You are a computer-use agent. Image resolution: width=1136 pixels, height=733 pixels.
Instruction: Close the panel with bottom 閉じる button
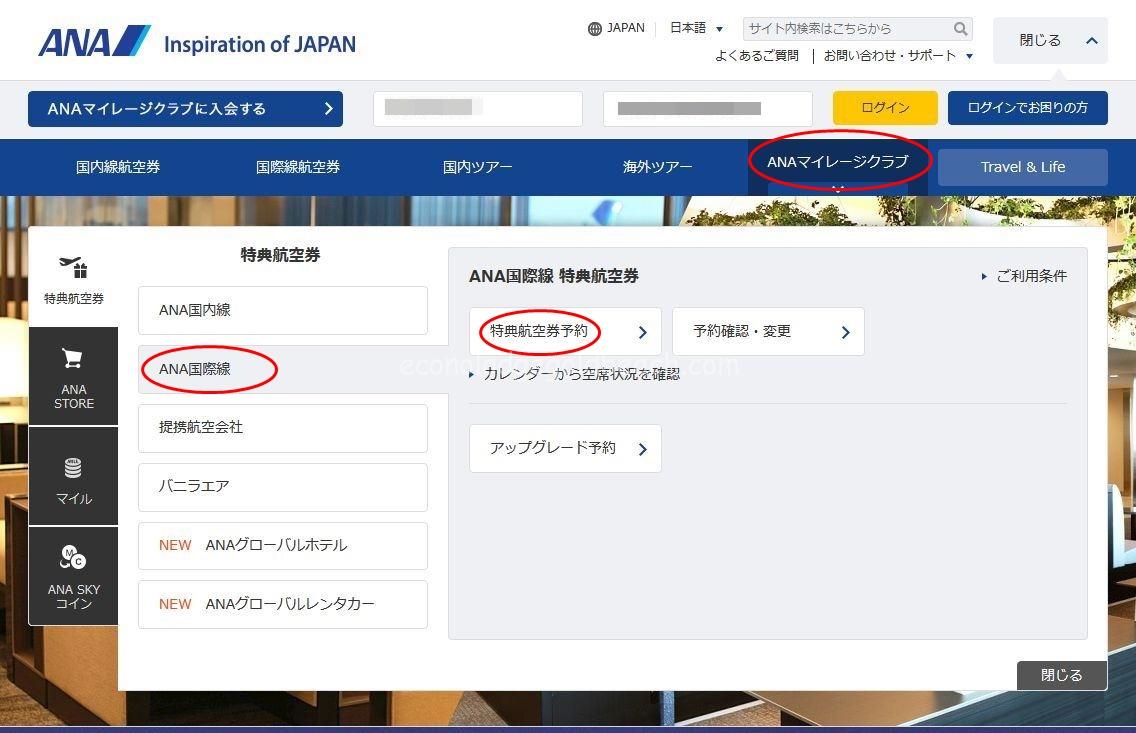coord(1061,675)
